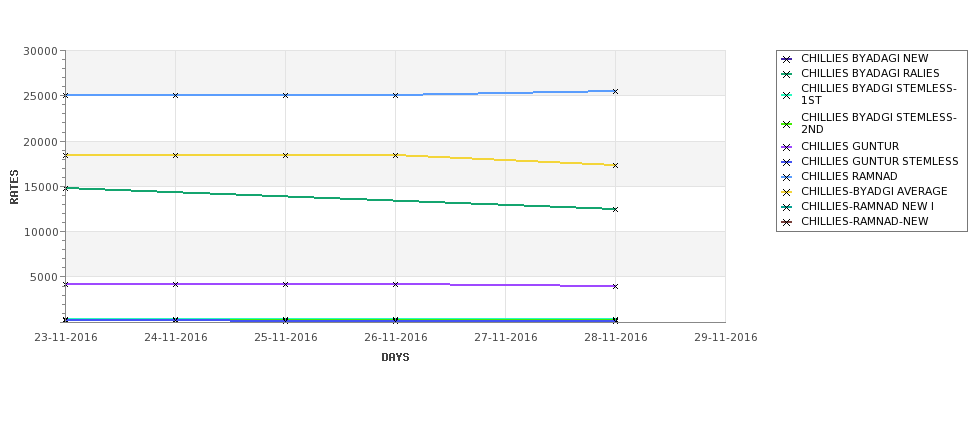975x429 pixels.
Task: Click the CHILLIES BYADGI STEMLESS-2ND legend marker
Action: click(x=787, y=124)
